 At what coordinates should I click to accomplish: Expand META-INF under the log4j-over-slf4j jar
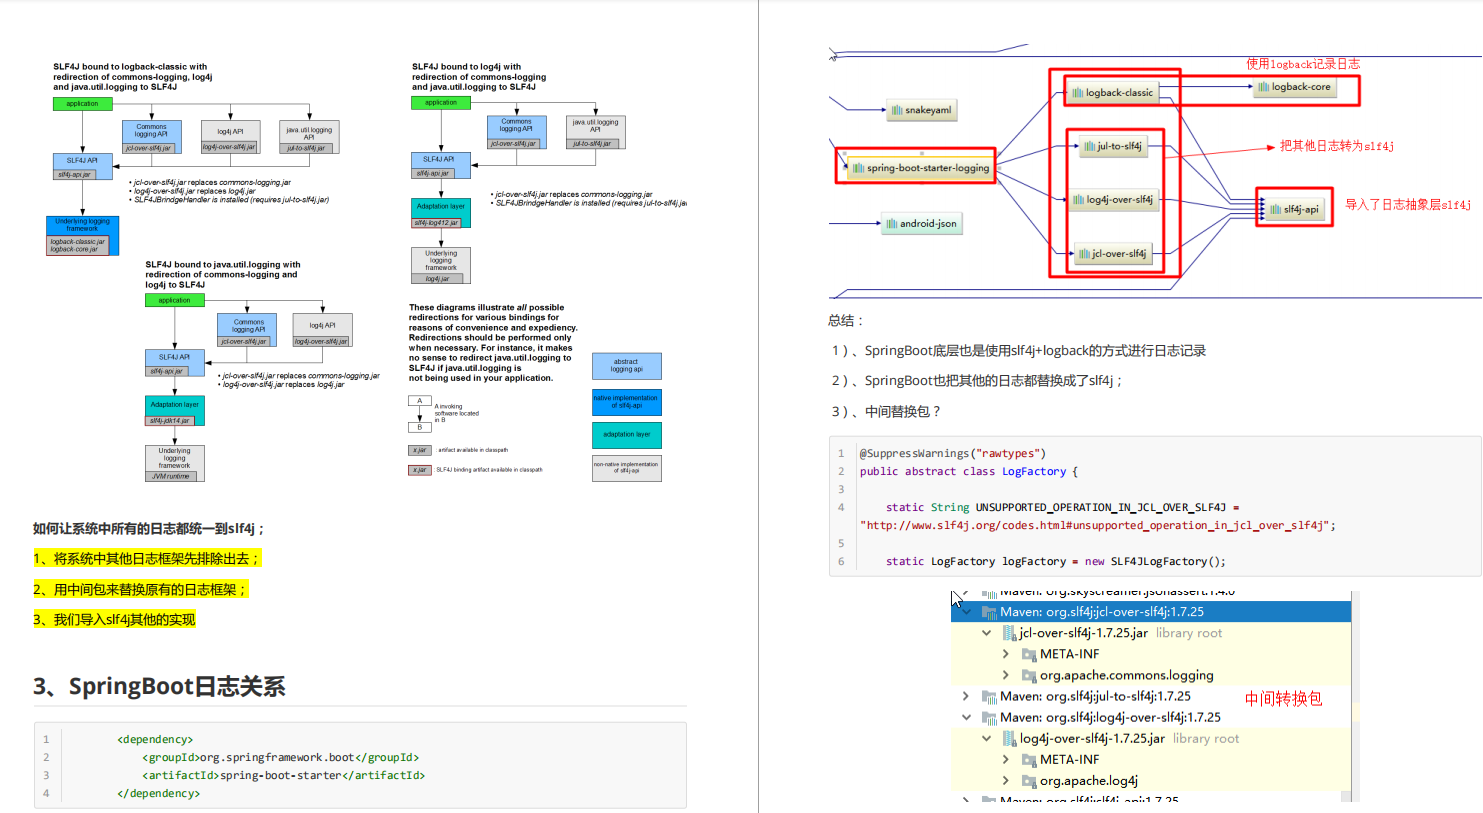point(1006,760)
